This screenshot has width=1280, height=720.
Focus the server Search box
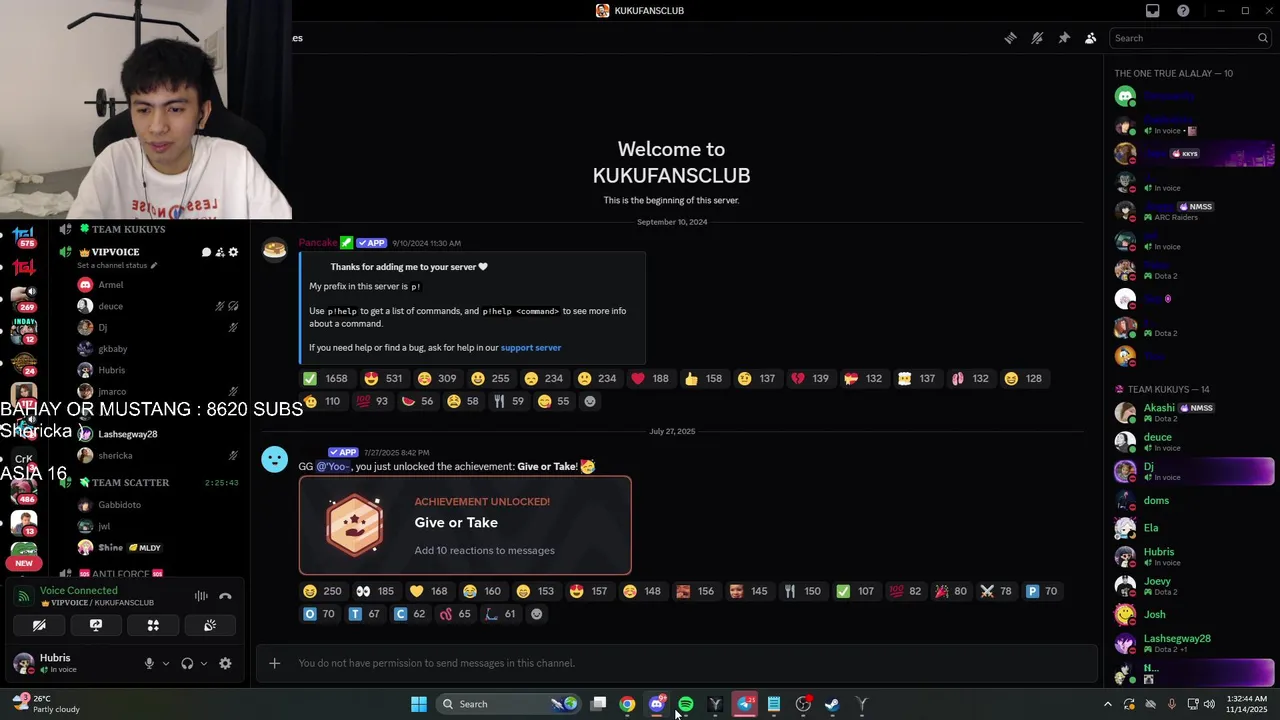pos(1191,38)
